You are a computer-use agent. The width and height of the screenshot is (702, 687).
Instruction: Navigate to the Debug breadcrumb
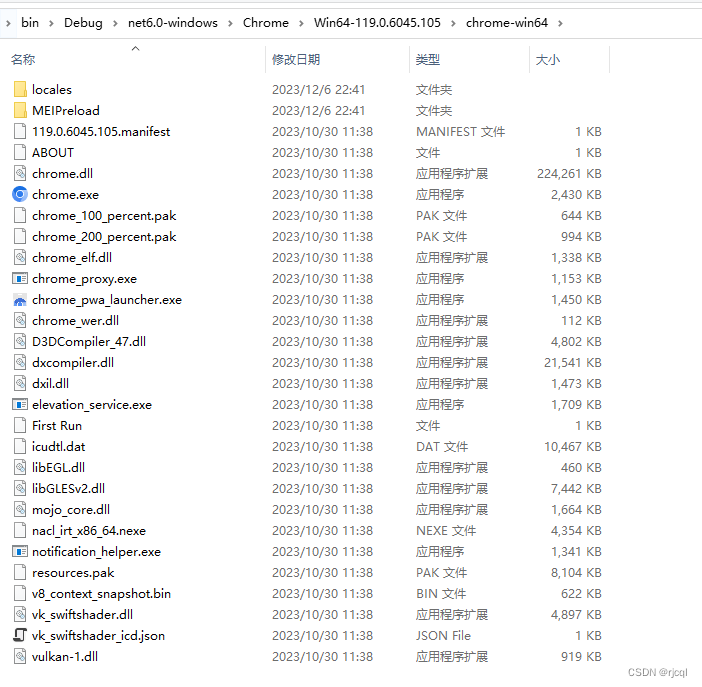83,22
